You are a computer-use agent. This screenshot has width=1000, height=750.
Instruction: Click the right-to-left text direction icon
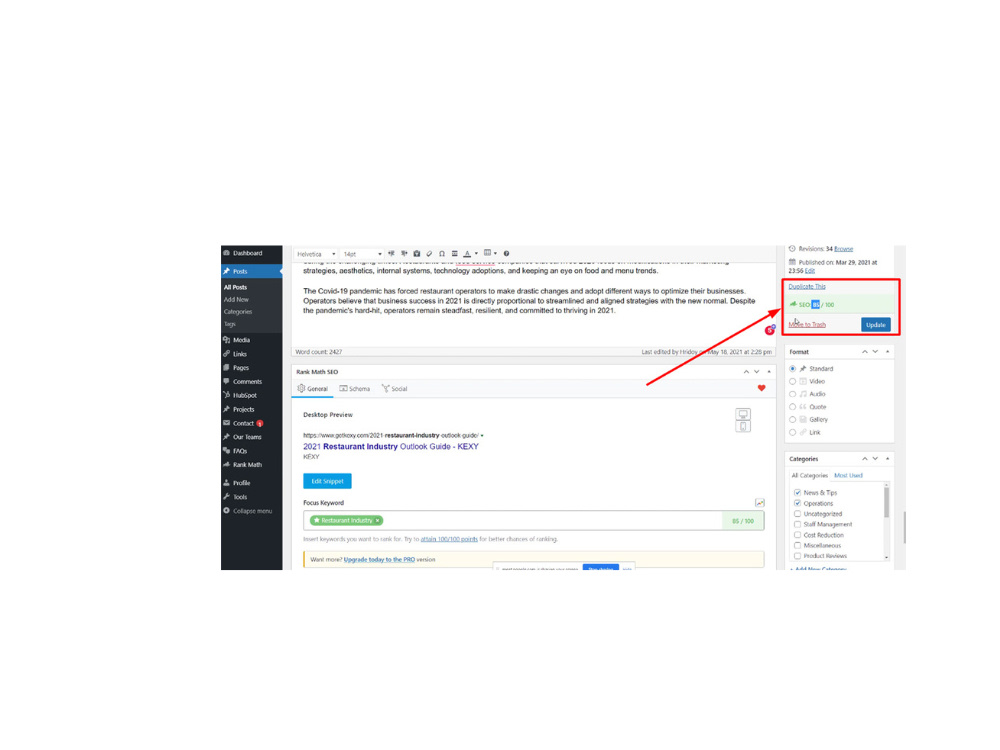tap(404, 254)
